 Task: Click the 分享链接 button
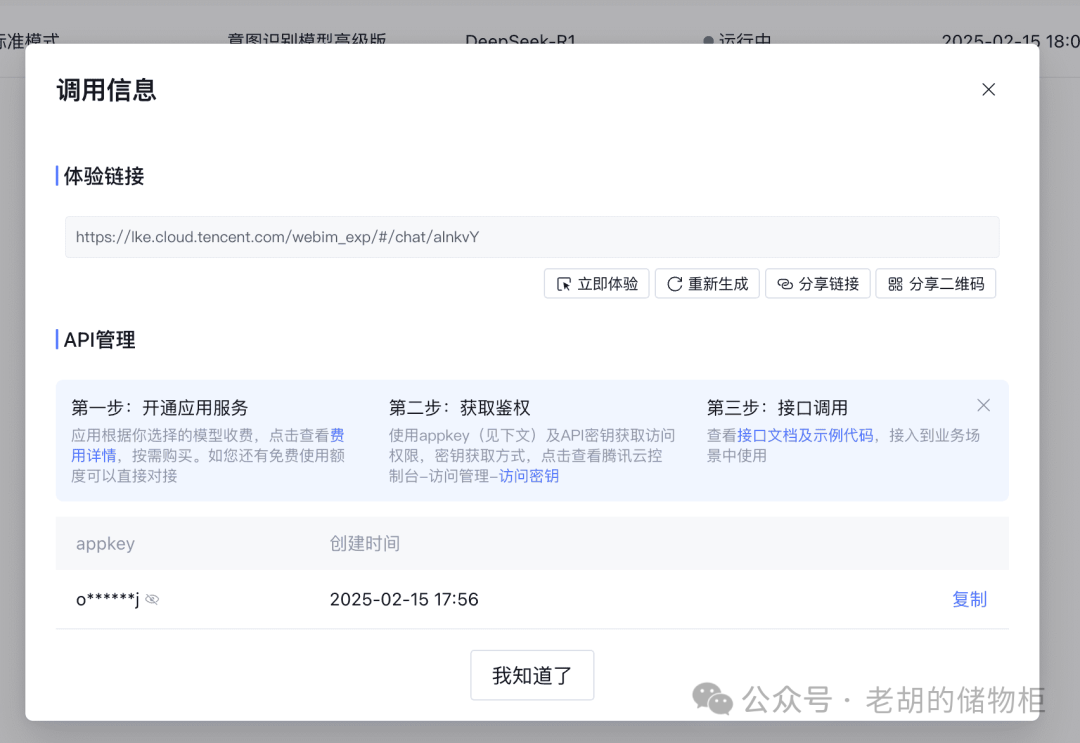818,284
